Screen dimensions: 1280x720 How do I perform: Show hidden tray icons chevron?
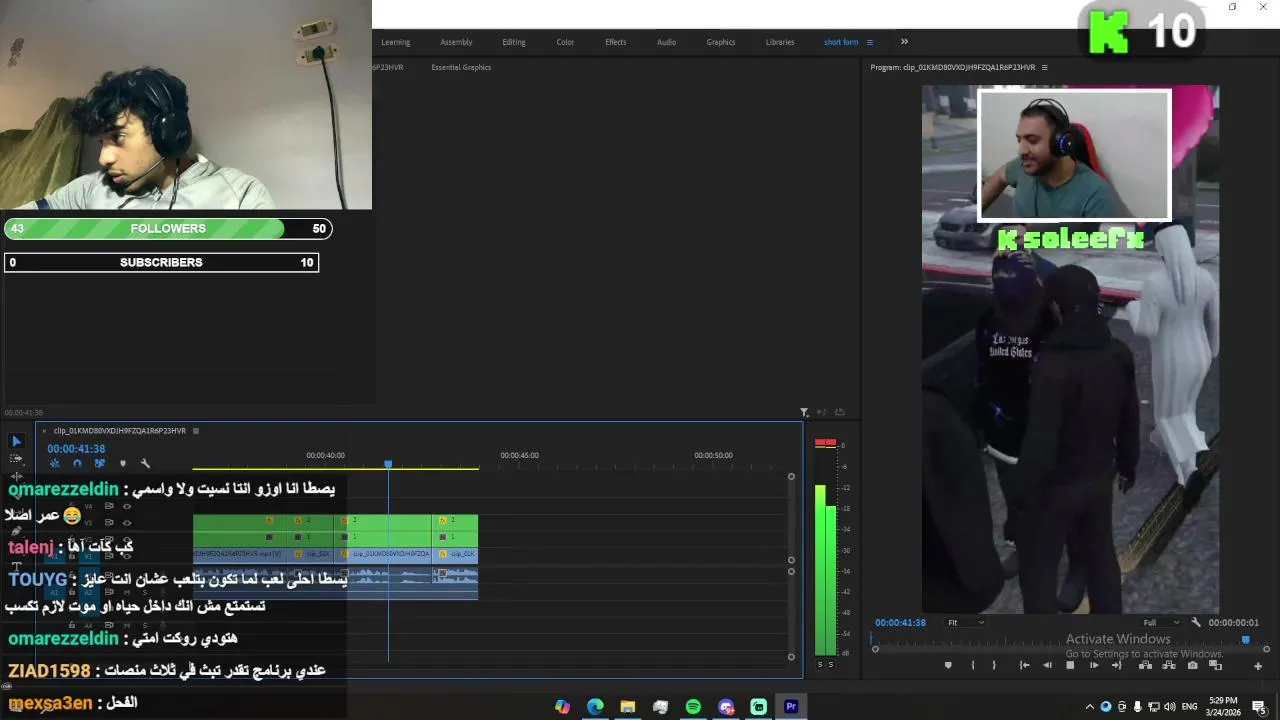tap(1090, 707)
